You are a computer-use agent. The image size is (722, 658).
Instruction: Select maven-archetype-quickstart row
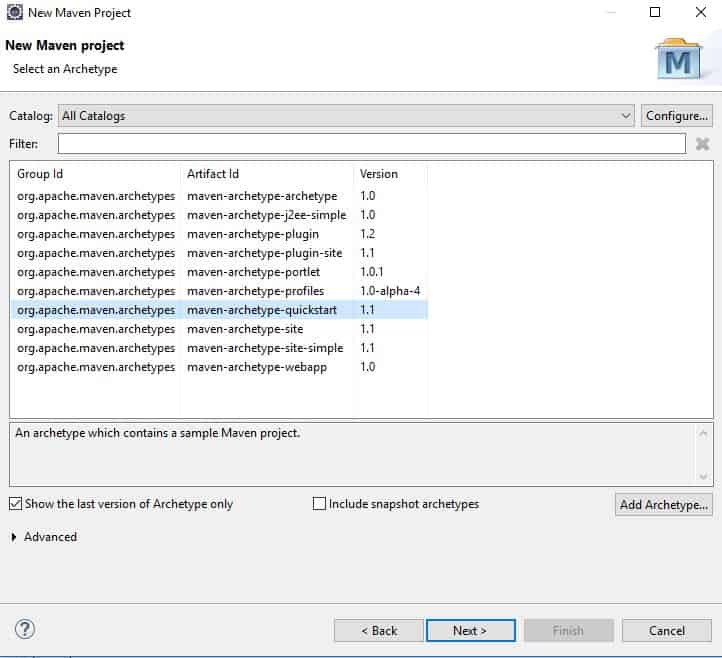pos(219,310)
